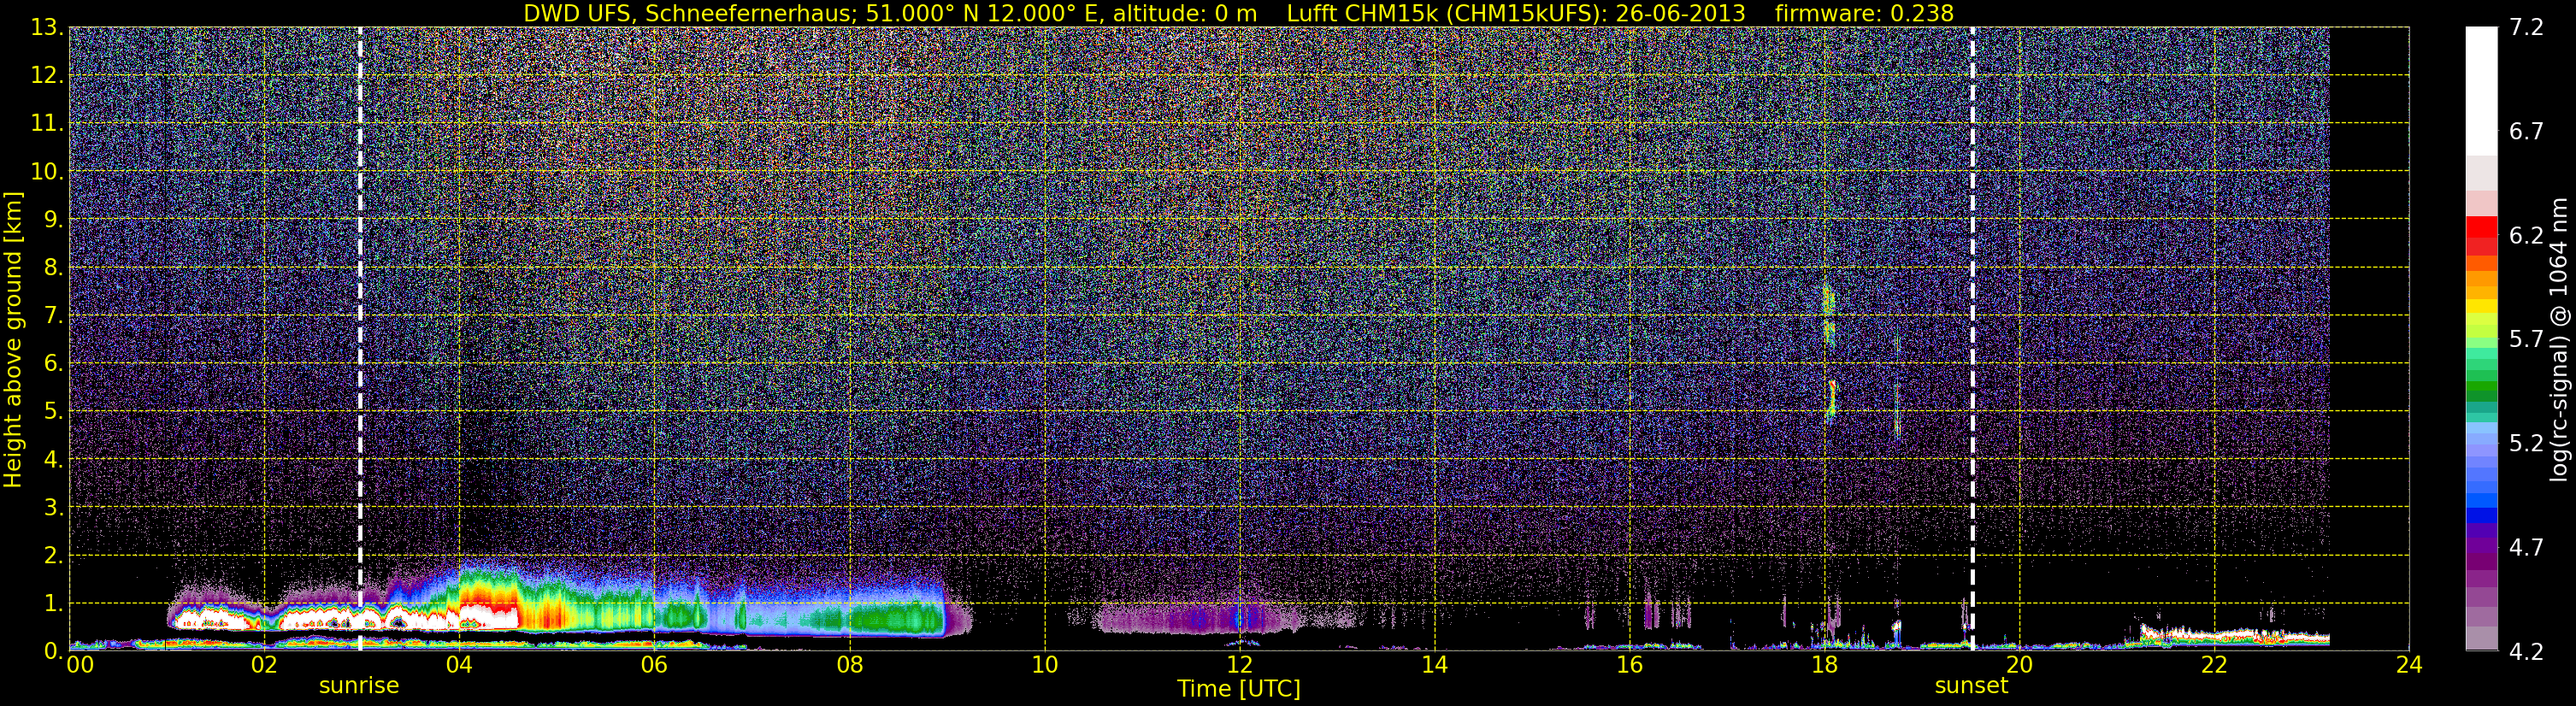Click the colorbar value "5.7"
This screenshot has height=706, width=2576.
tap(2526, 339)
